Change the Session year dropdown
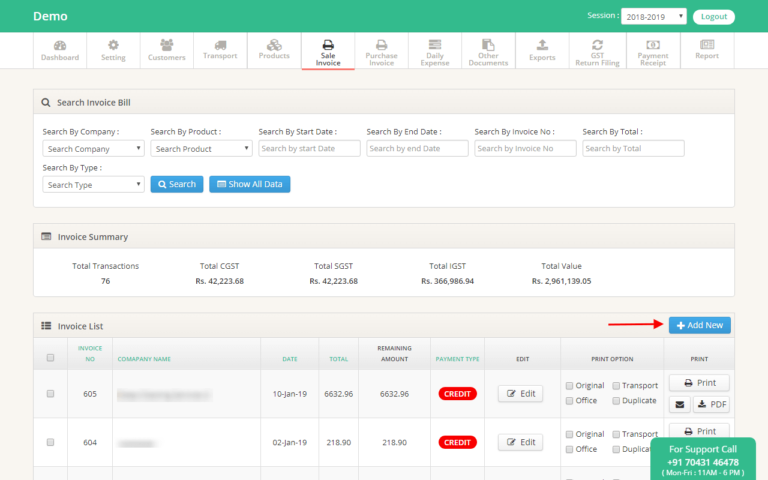Viewport: 768px width, 480px height. coord(652,17)
